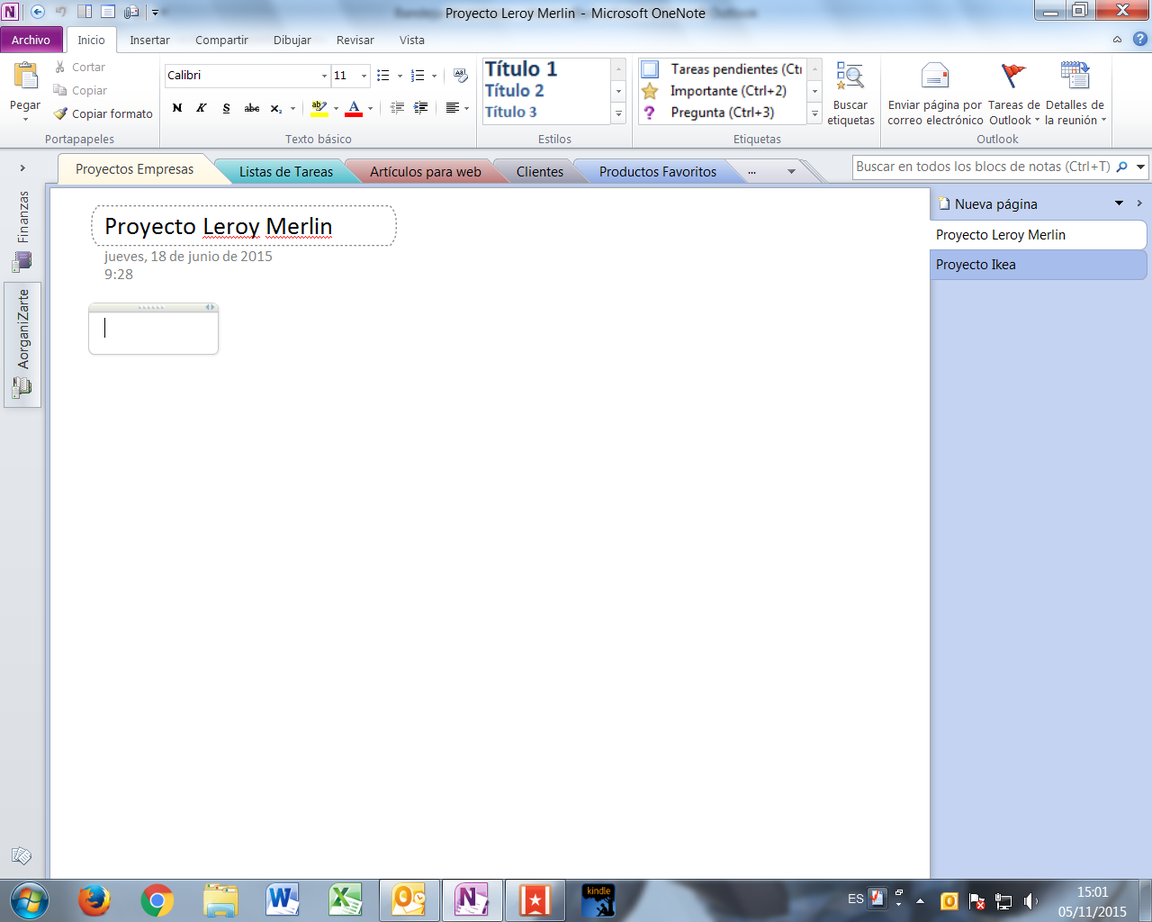Screen dimensions: 1152x922
Task: Open the font size dropdown
Action: 364,75
